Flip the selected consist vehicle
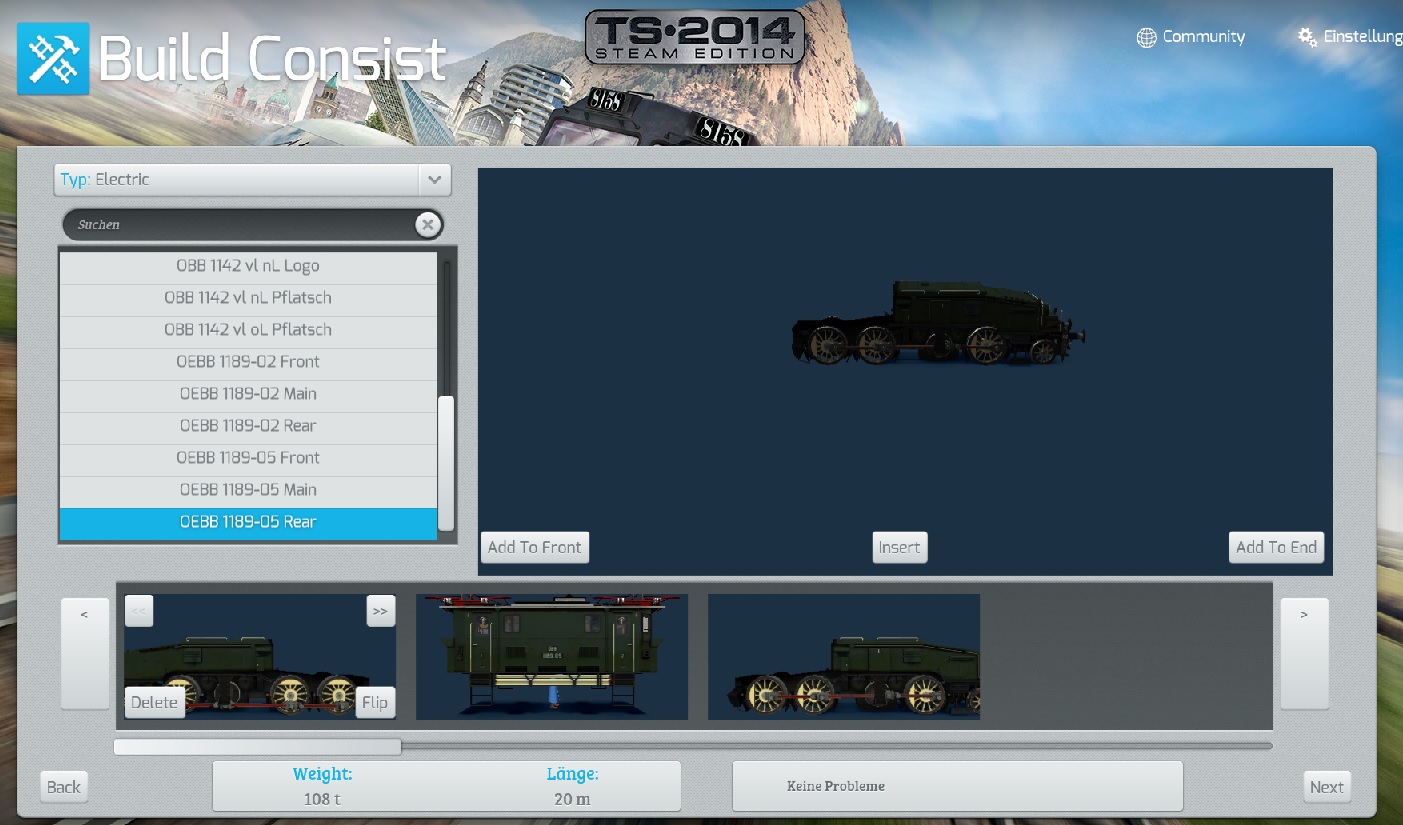 (x=375, y=702)
